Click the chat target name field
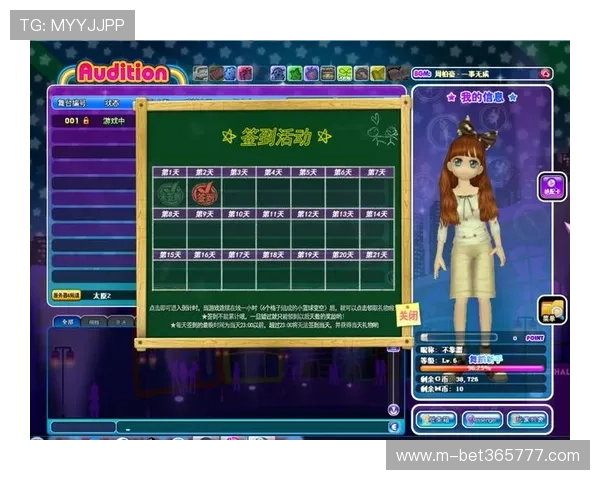The image size is (600, 480). click(83, 427)
